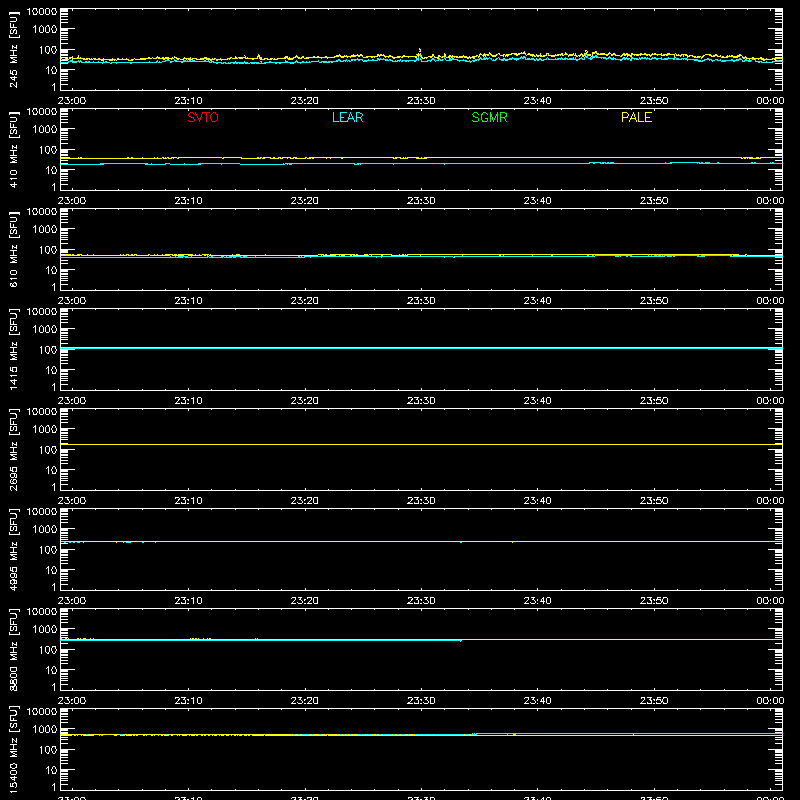Click 23:00 tick below 1415 MHz panel
Image resolution: width=800 pixels, height=800 pixels.
[x=72, y=401]
